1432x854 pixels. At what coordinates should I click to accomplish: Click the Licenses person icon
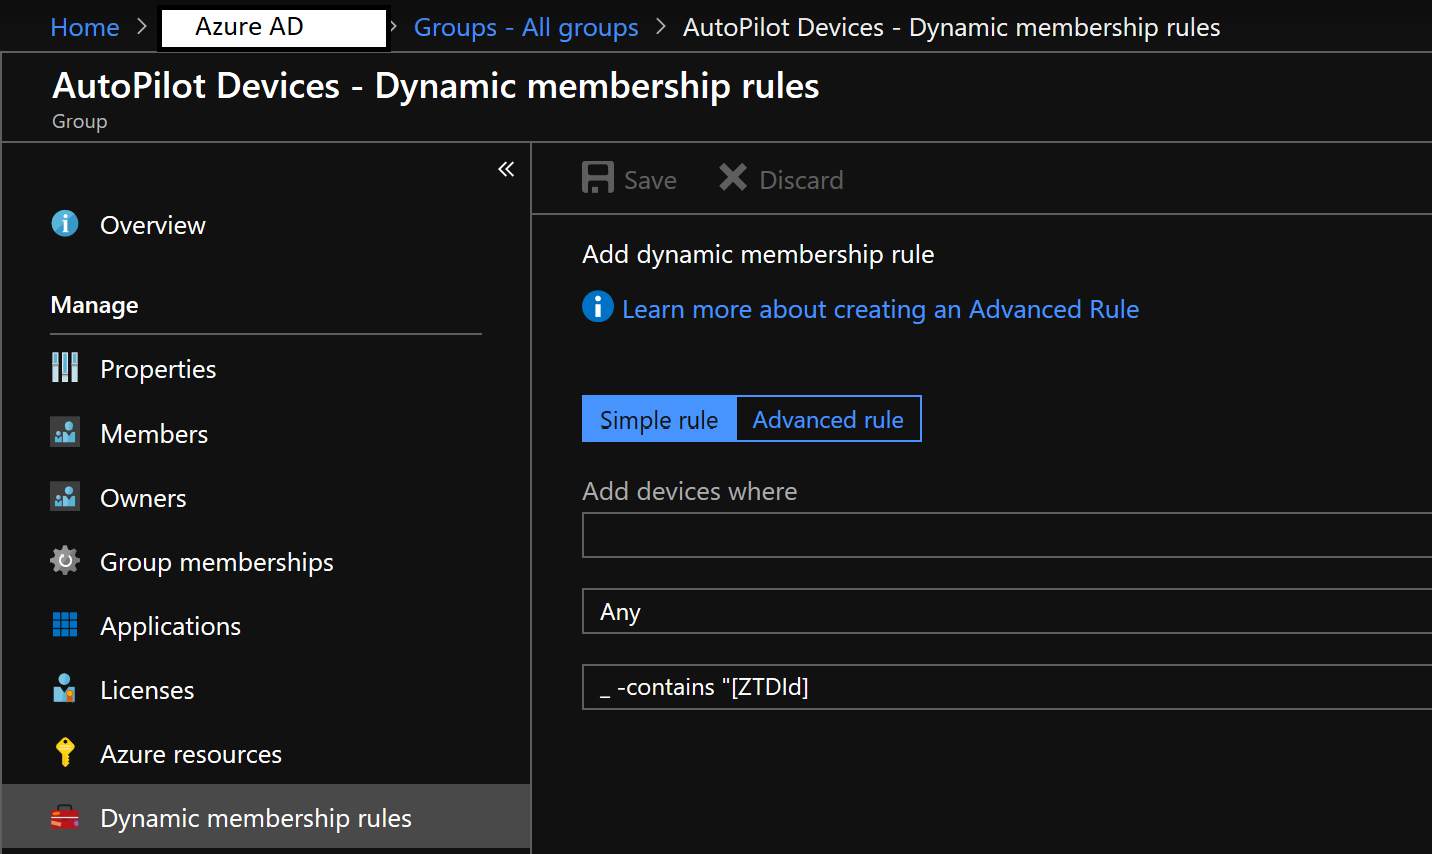(x=65, y=688)
